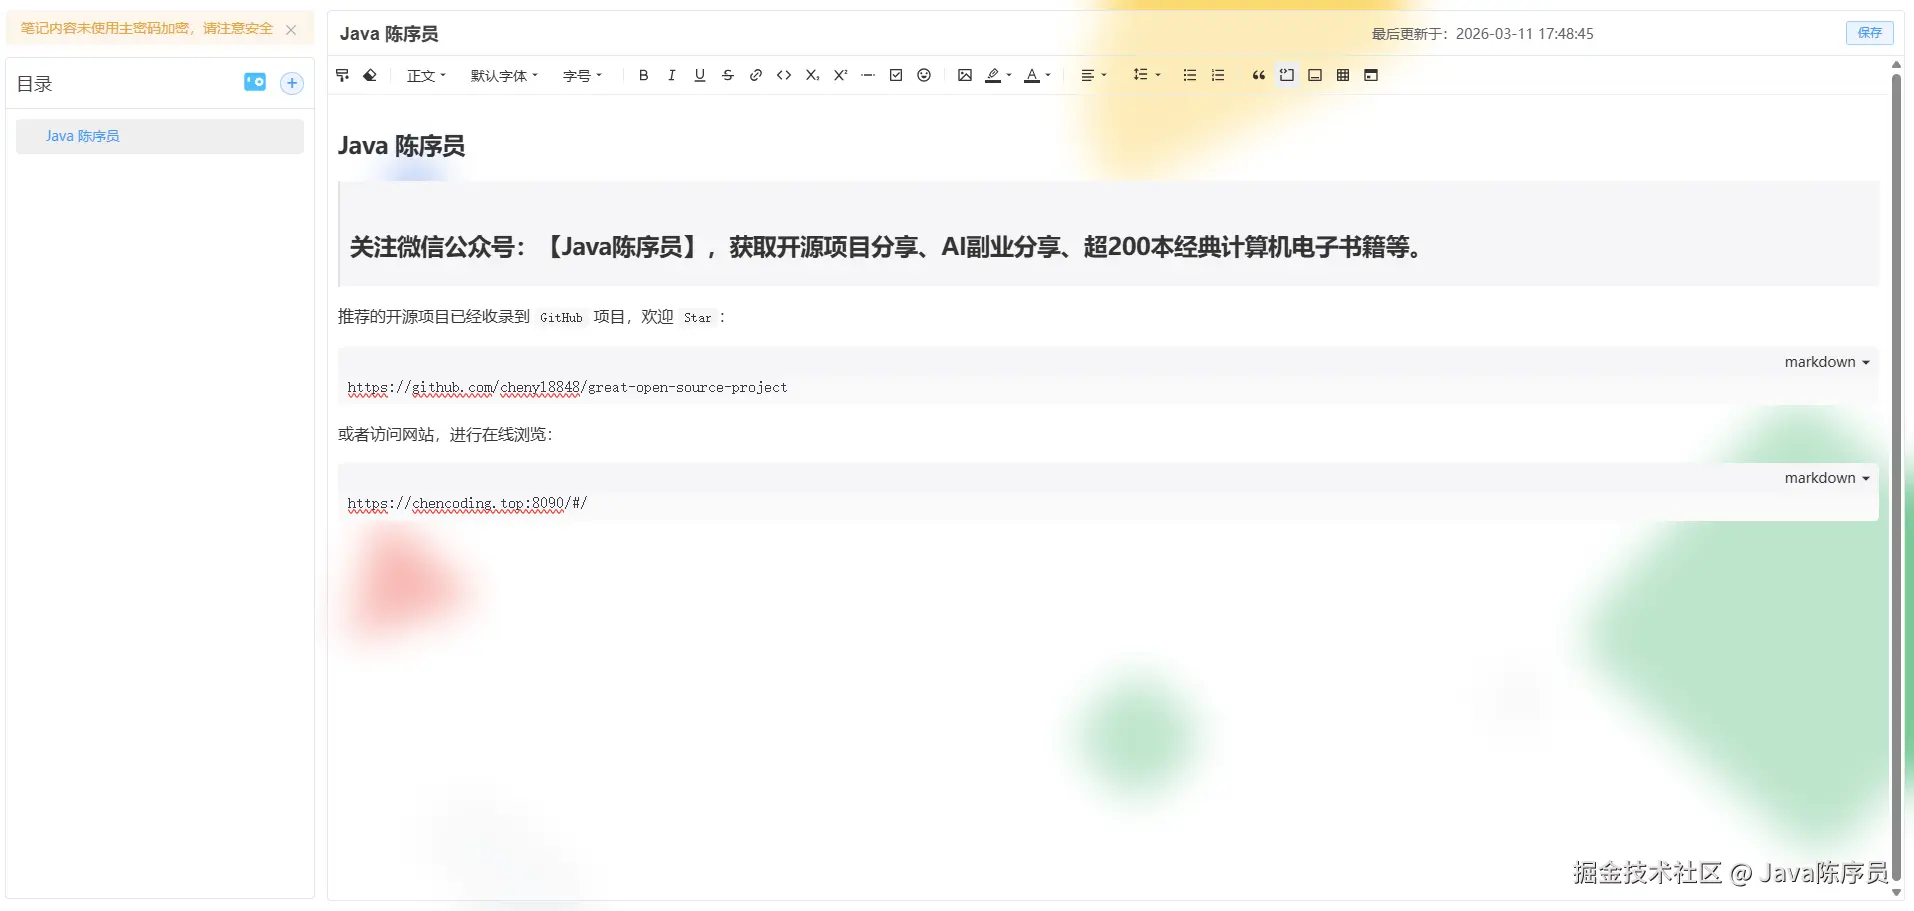Screen dimensions: 1914x911
Task: Click the 最后更新于 timestamp text
Action: tap(1482, 34)
